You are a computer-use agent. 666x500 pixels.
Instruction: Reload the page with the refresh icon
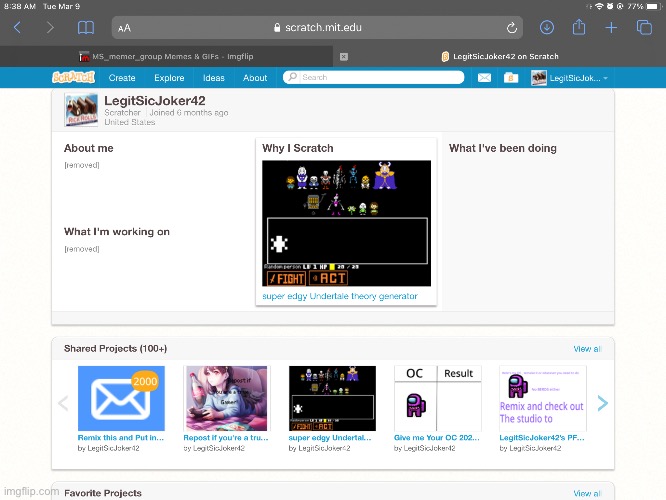tap(512, 28)
